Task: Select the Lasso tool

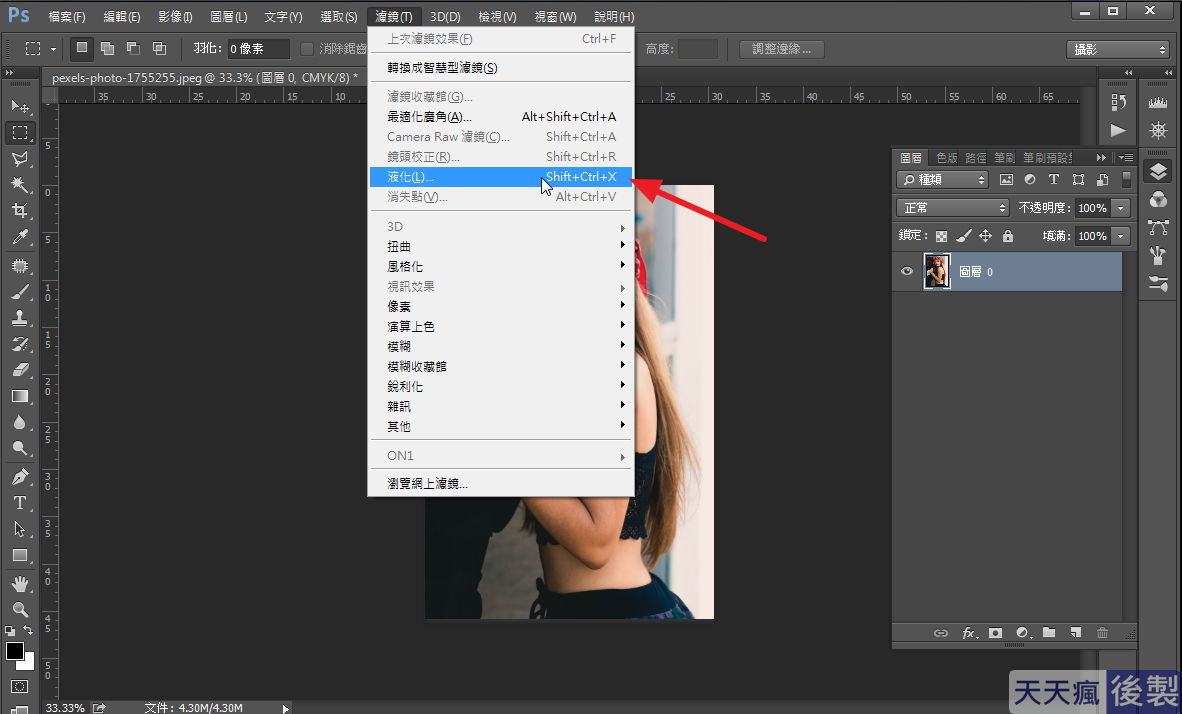Action: click(20, 158)
